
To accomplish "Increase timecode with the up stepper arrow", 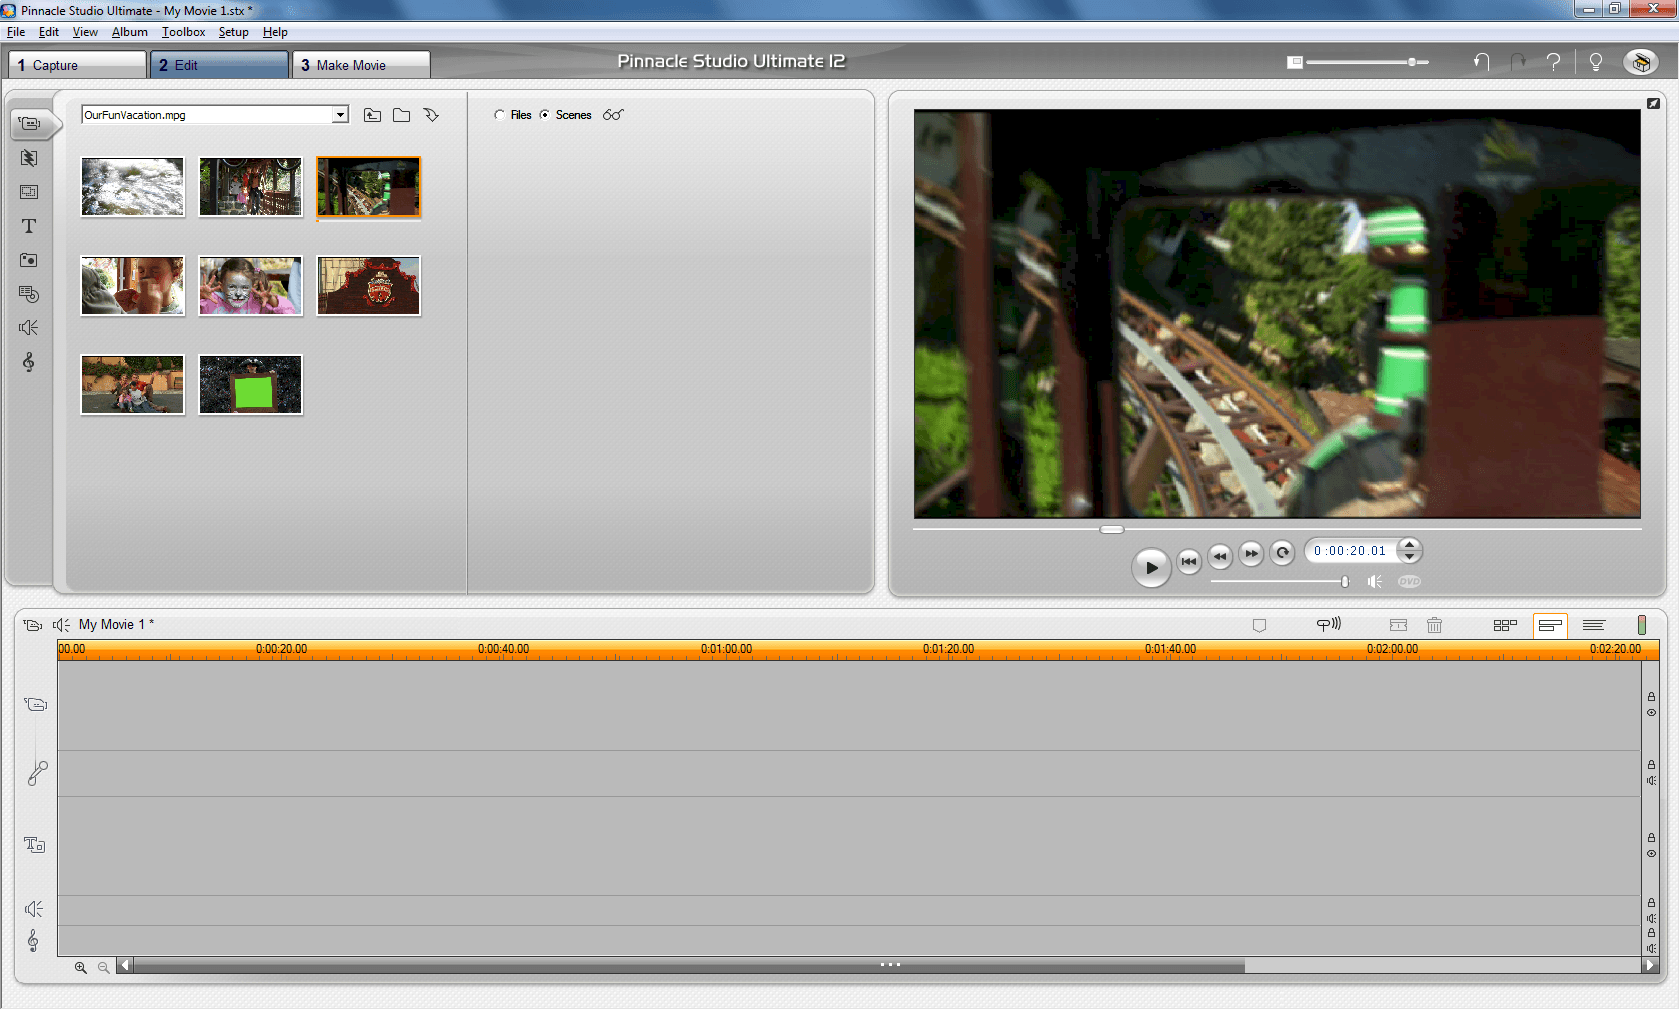I will [1409, 545].
